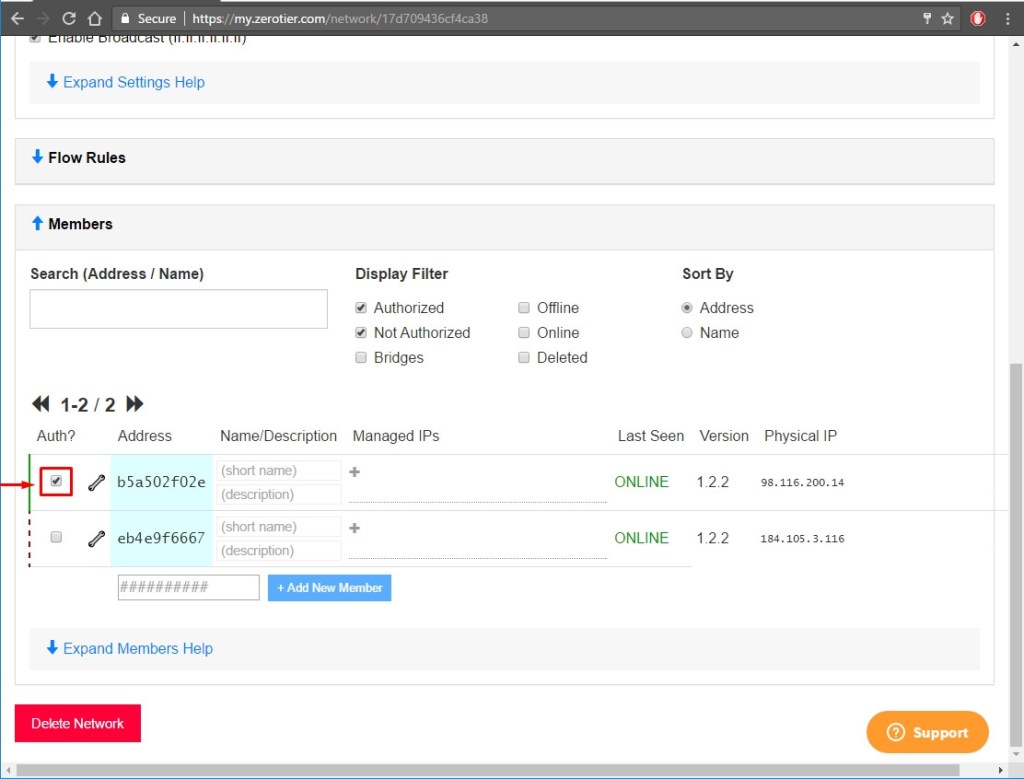Click the Delete Network button
Image resolution: width=1024 pixels, height=779 pixels.
click(x=77, y=722)
